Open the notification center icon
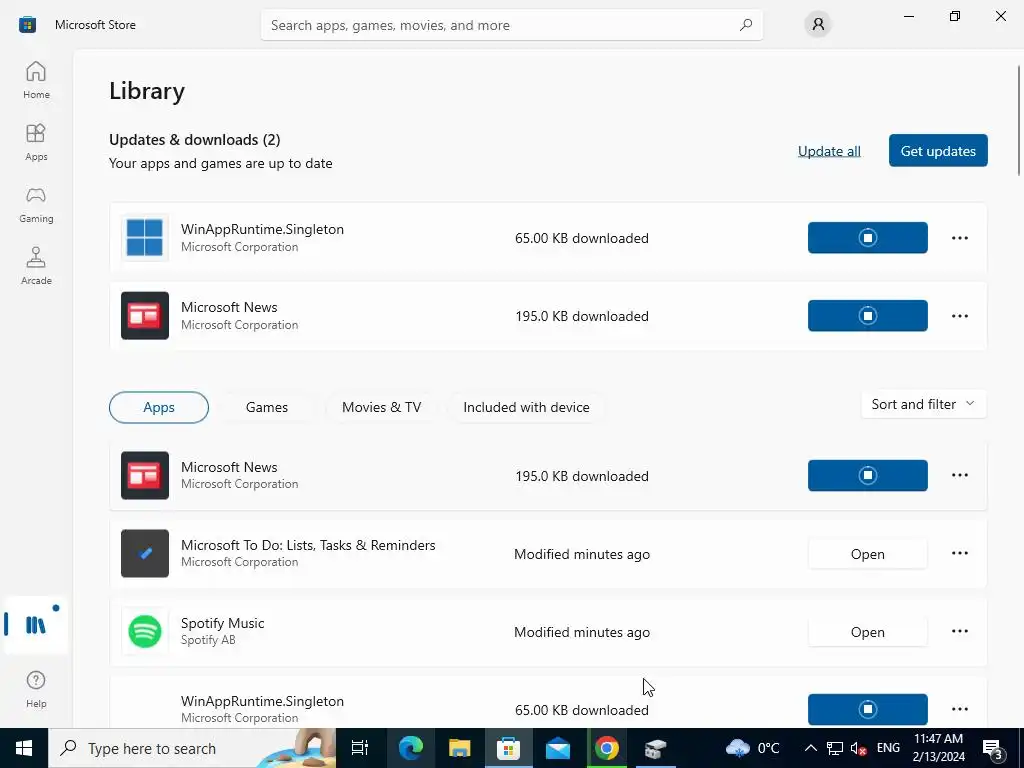This screenshot has width=1024, height=768. click(993, 748)
